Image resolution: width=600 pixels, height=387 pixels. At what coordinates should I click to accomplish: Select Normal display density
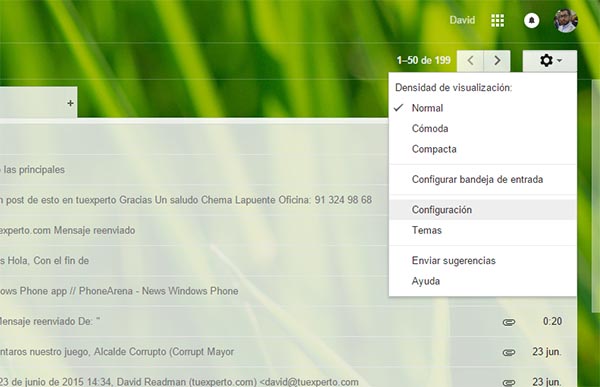(x=483, y=108)
